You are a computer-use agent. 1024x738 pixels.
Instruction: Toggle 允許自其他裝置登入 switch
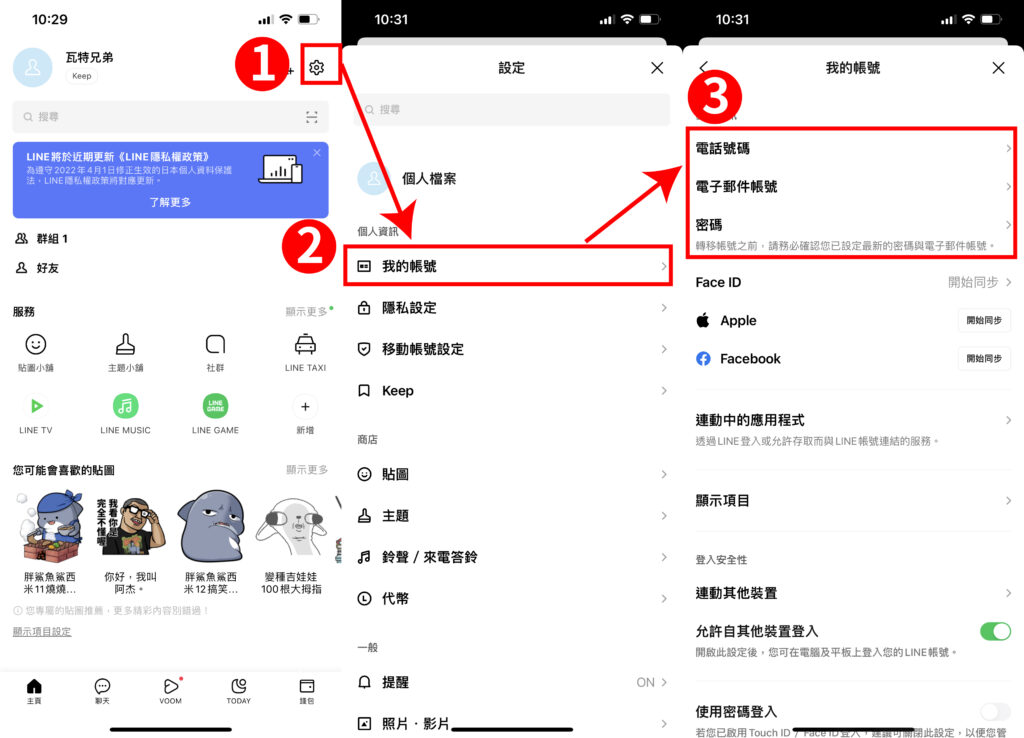pyautogui.click(x=995, y=631)
